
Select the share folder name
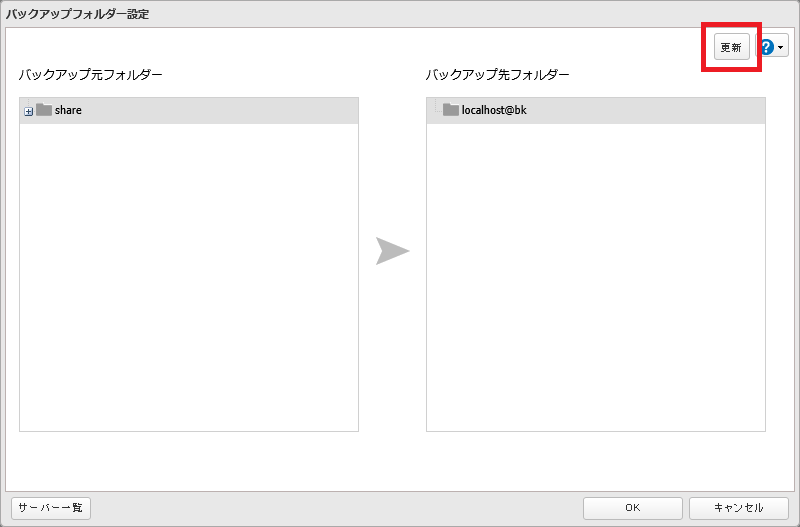[68, 110]
